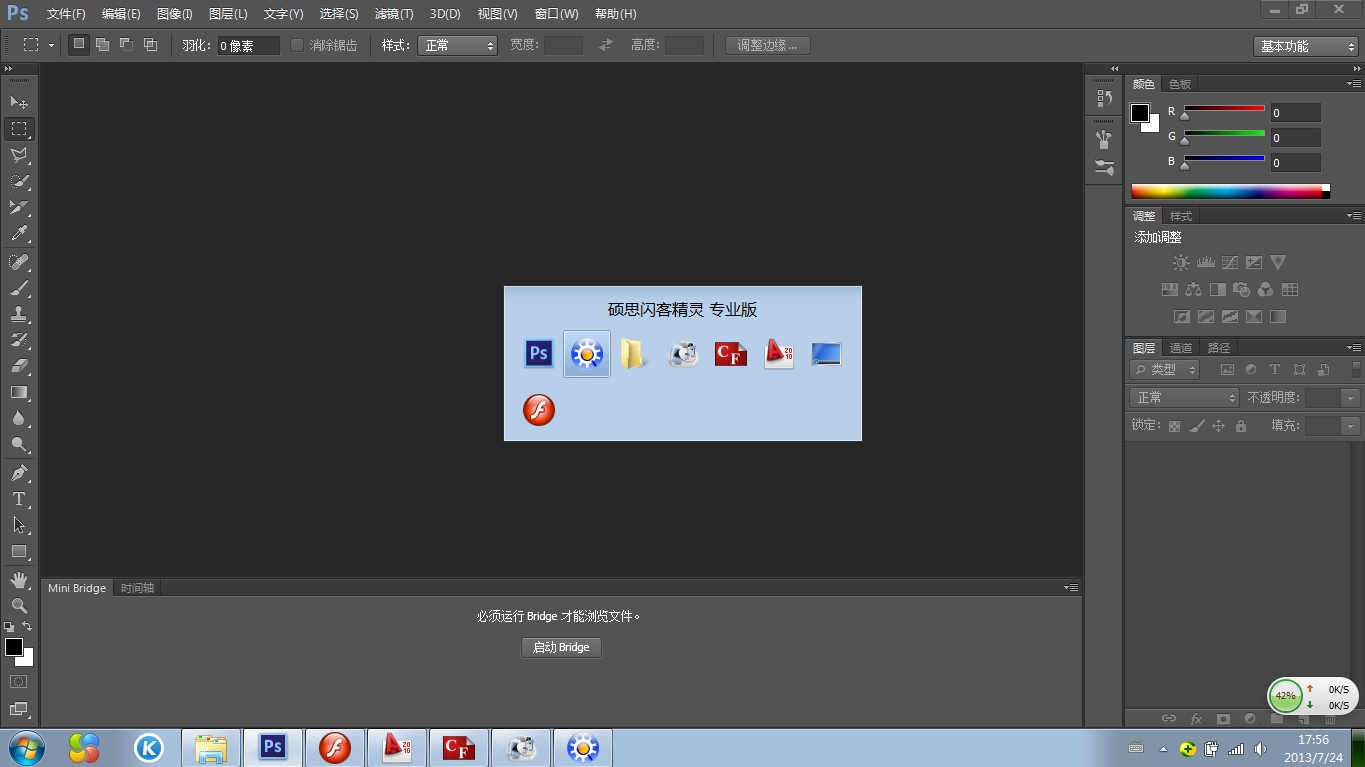Viewport: 1365px width, 767px height.
Task: Select the Brush tool
Action: (x=19, y=288)
